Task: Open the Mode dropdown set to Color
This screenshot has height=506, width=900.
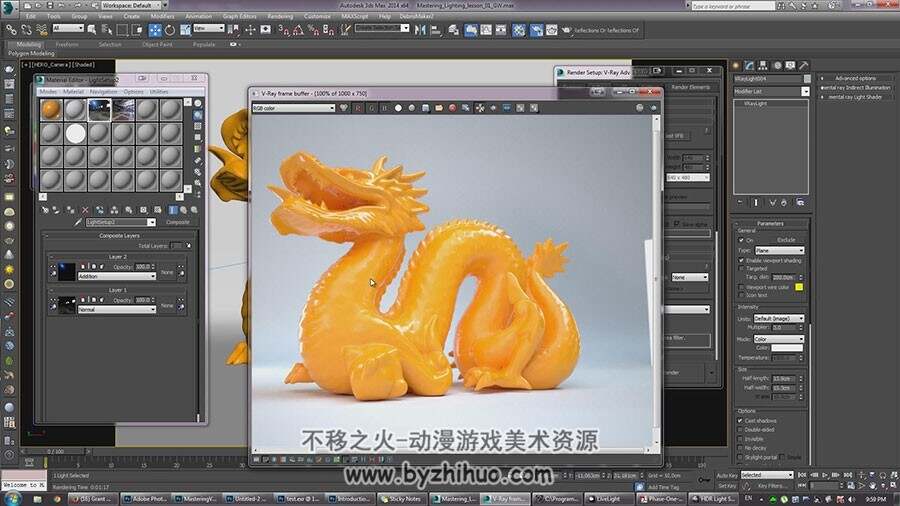Action: 779,339
